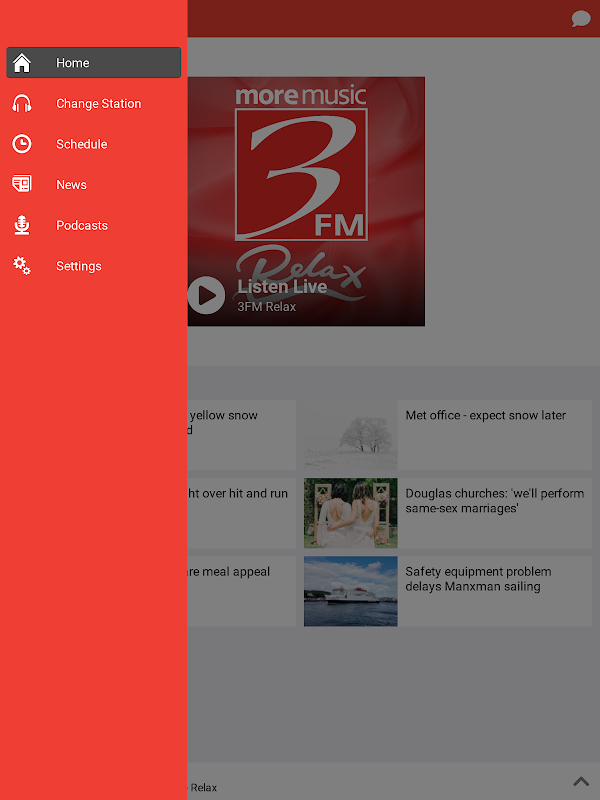Open Change Station menu item

[x=93, y=104]
